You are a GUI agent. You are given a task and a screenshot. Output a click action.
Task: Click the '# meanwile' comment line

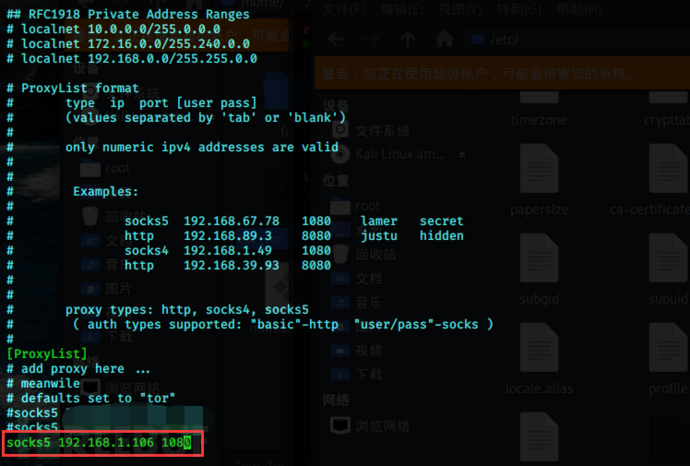pyautogui.click(x=43, y=383)
